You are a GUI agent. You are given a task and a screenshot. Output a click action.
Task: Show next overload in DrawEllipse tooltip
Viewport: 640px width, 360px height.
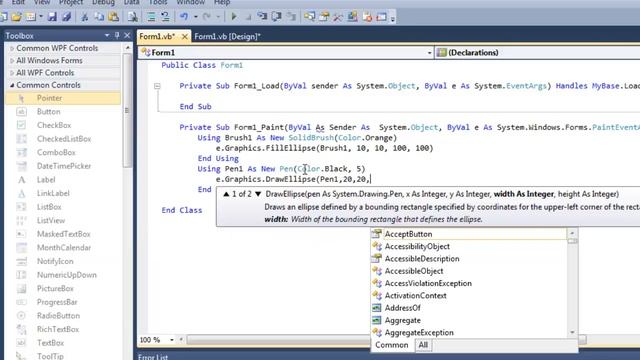pos(258,194)
